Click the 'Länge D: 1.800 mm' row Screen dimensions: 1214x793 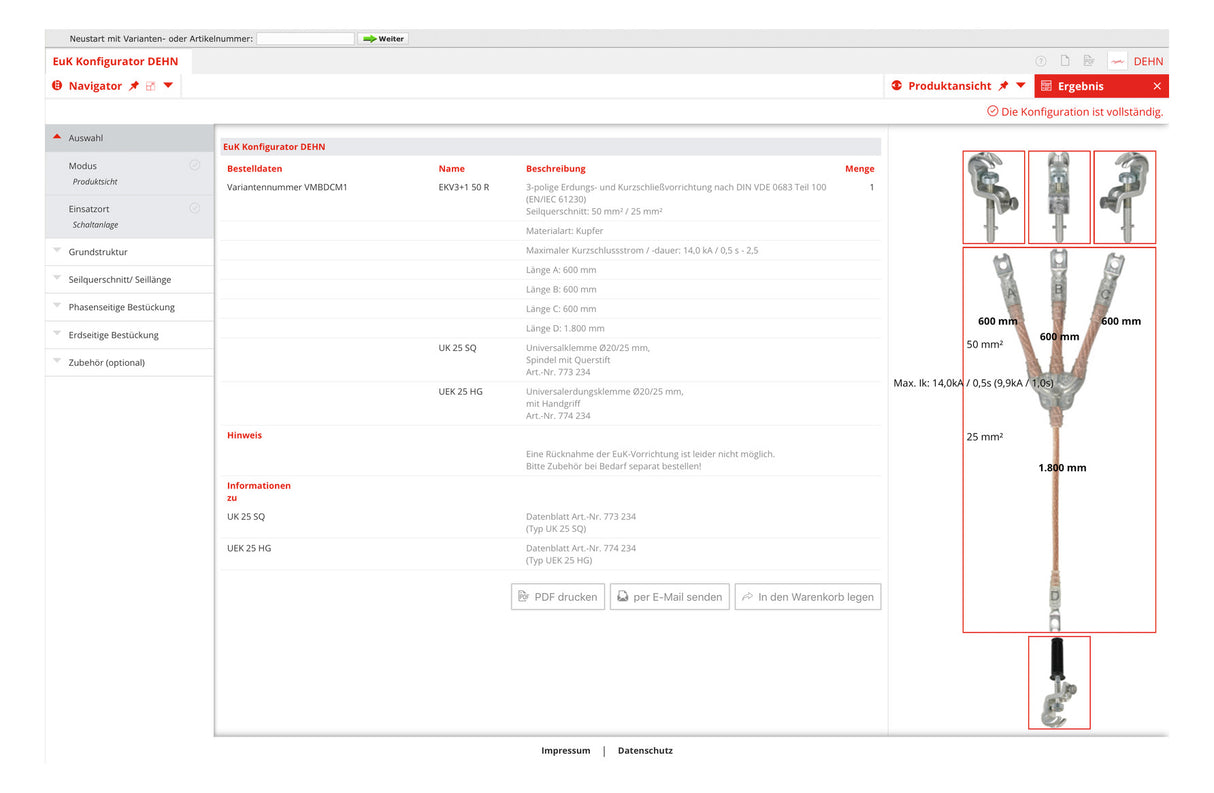tap(550, 328)
